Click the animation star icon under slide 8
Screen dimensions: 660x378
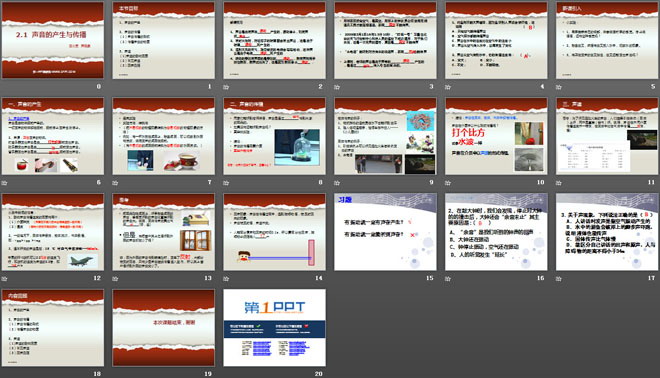[226, 183]
